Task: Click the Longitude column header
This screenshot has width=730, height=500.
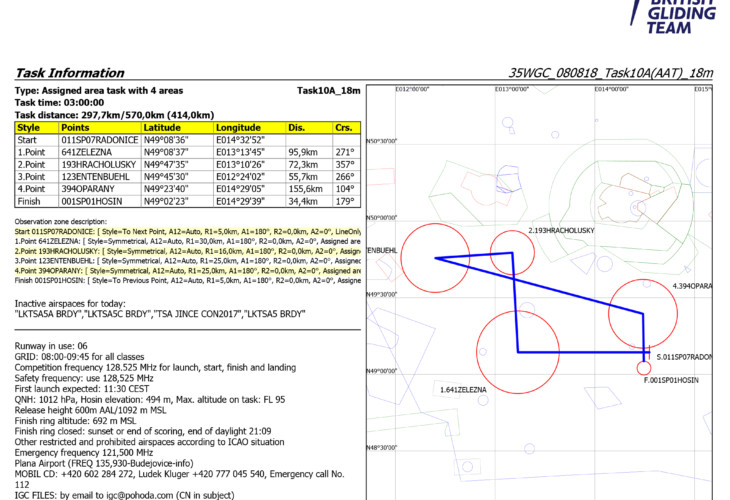Action: click(x=238, y=128)
